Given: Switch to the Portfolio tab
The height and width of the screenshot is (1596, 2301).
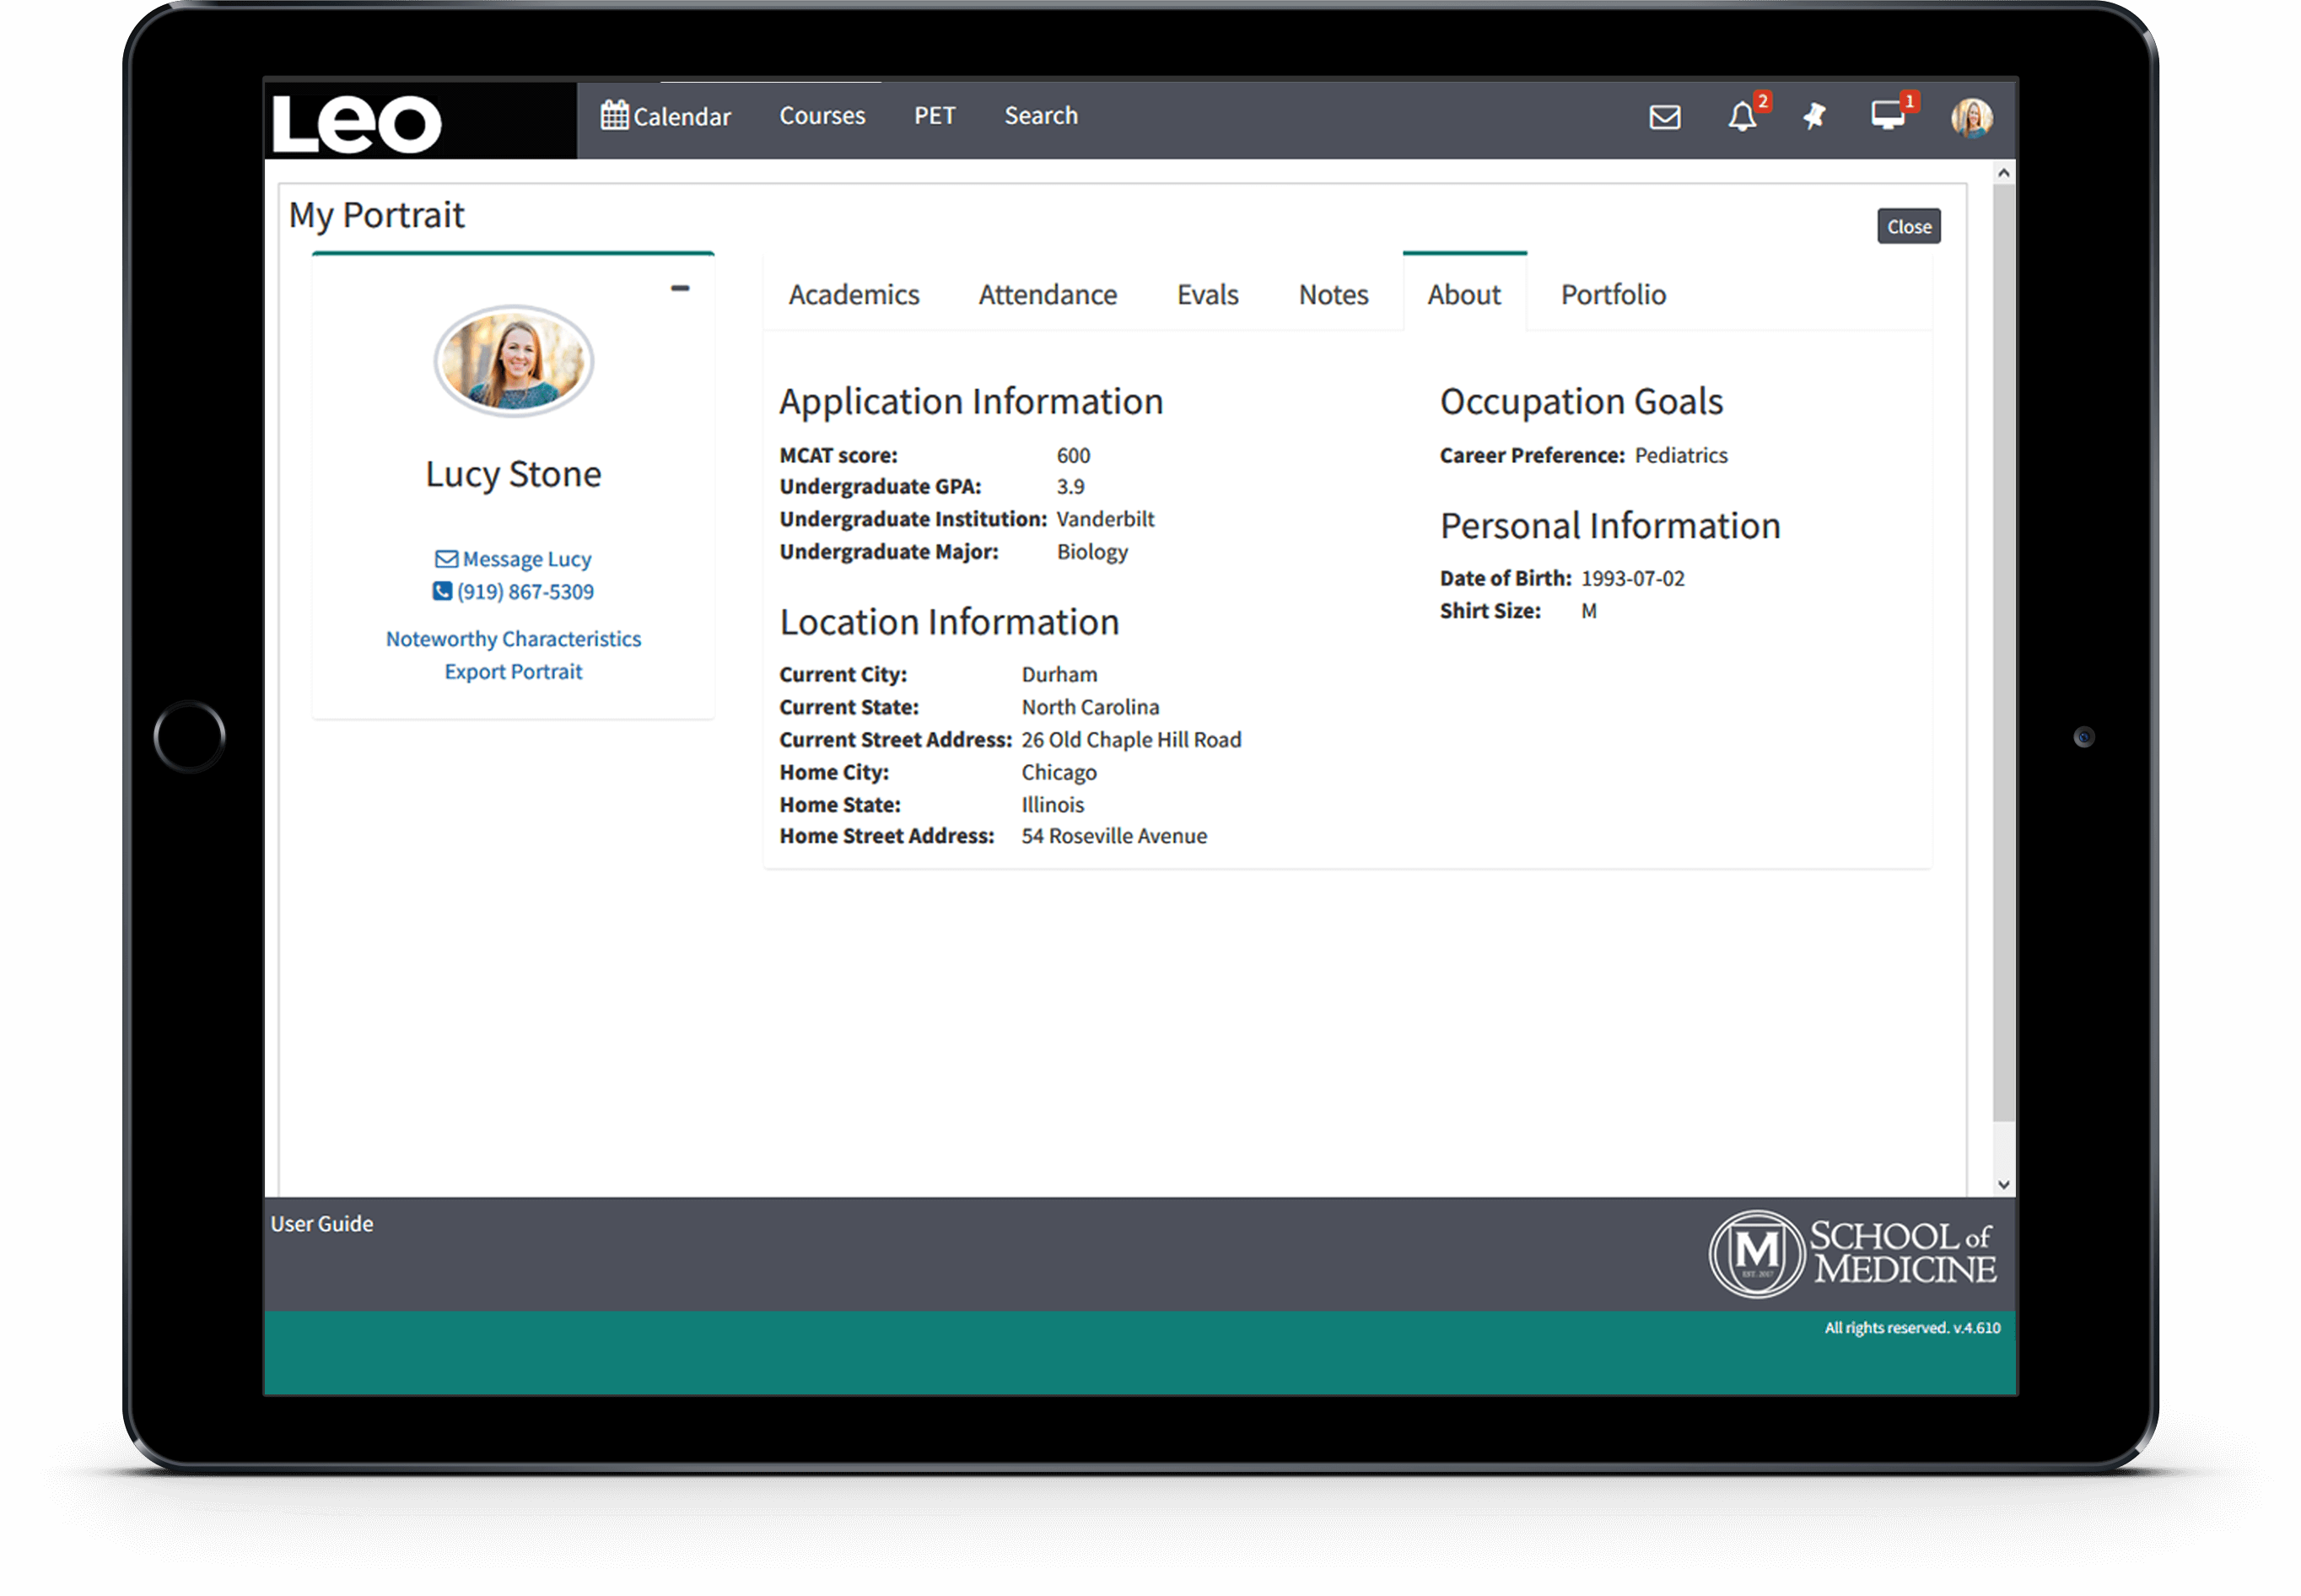Looking at the screenshot, I should (x=1613, y=295).
